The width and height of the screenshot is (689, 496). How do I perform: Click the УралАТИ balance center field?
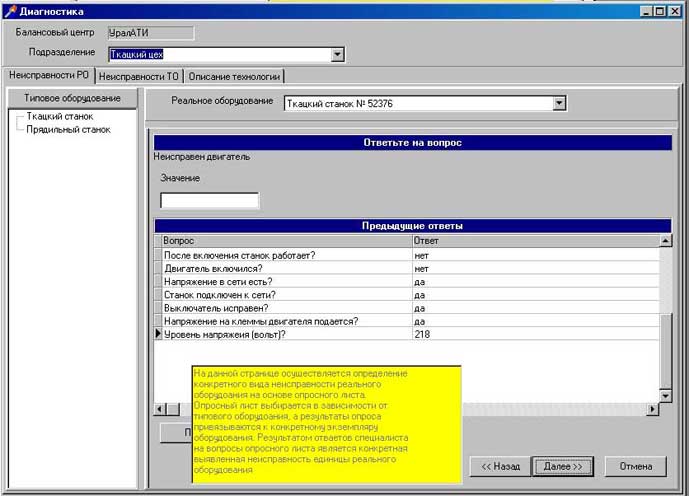point(151,33)
